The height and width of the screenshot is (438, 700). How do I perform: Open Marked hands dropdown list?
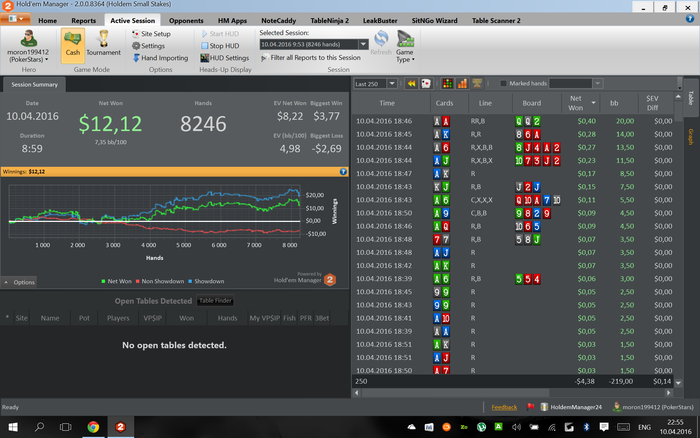[x=597, y=83]
